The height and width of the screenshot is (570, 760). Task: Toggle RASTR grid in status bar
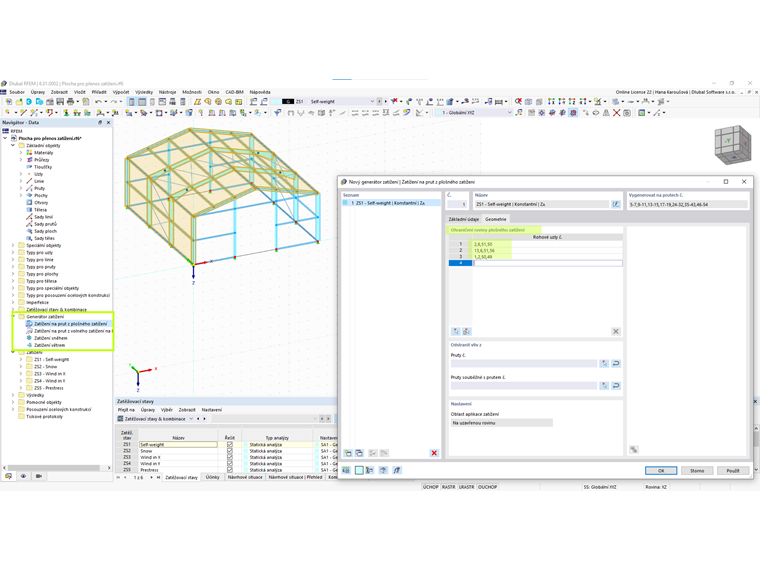pyautogui.click(x=448, y=487)
